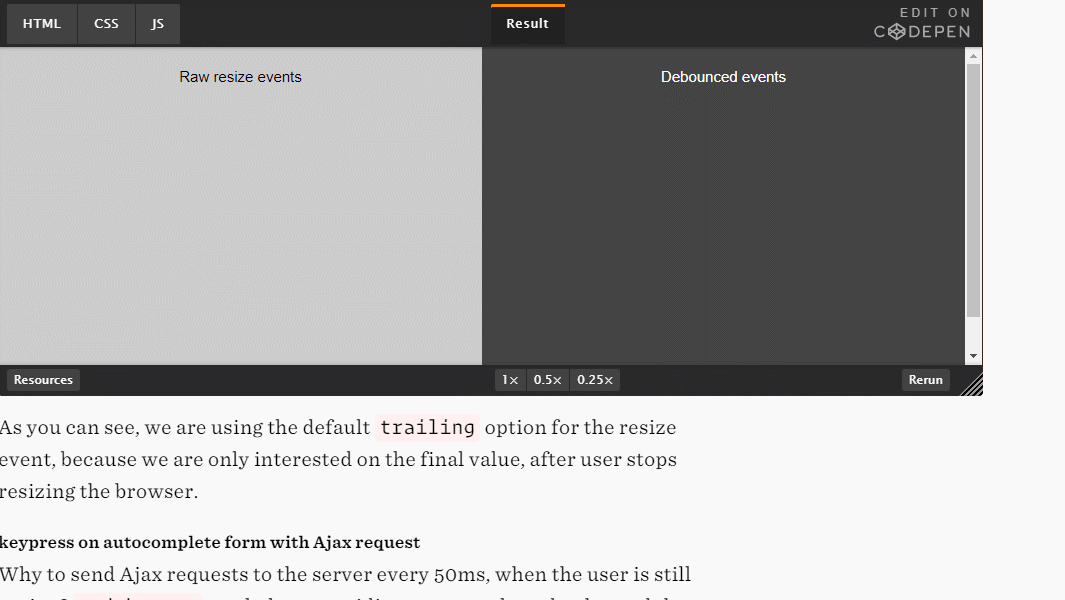Show the JS code tab
The height and width of the screenshot is (600, 1065).
coord(158,24)
